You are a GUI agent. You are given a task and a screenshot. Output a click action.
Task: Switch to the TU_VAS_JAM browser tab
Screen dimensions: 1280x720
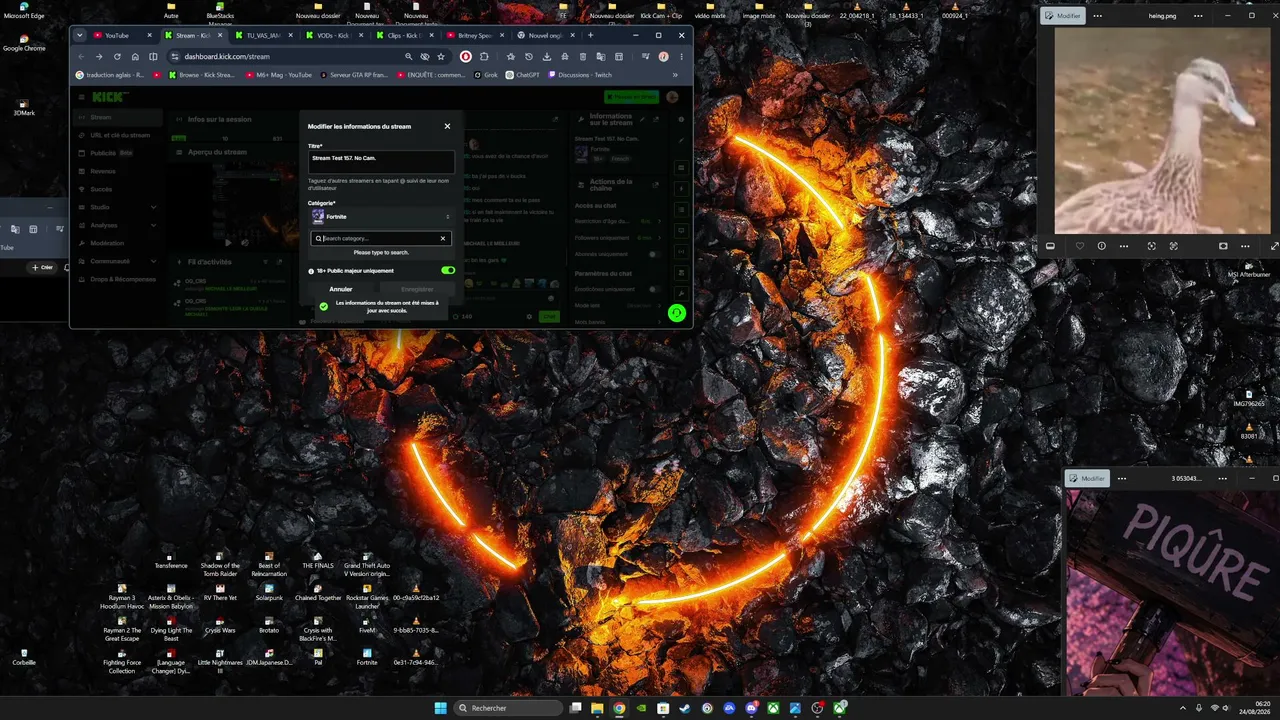pos(264,35)
